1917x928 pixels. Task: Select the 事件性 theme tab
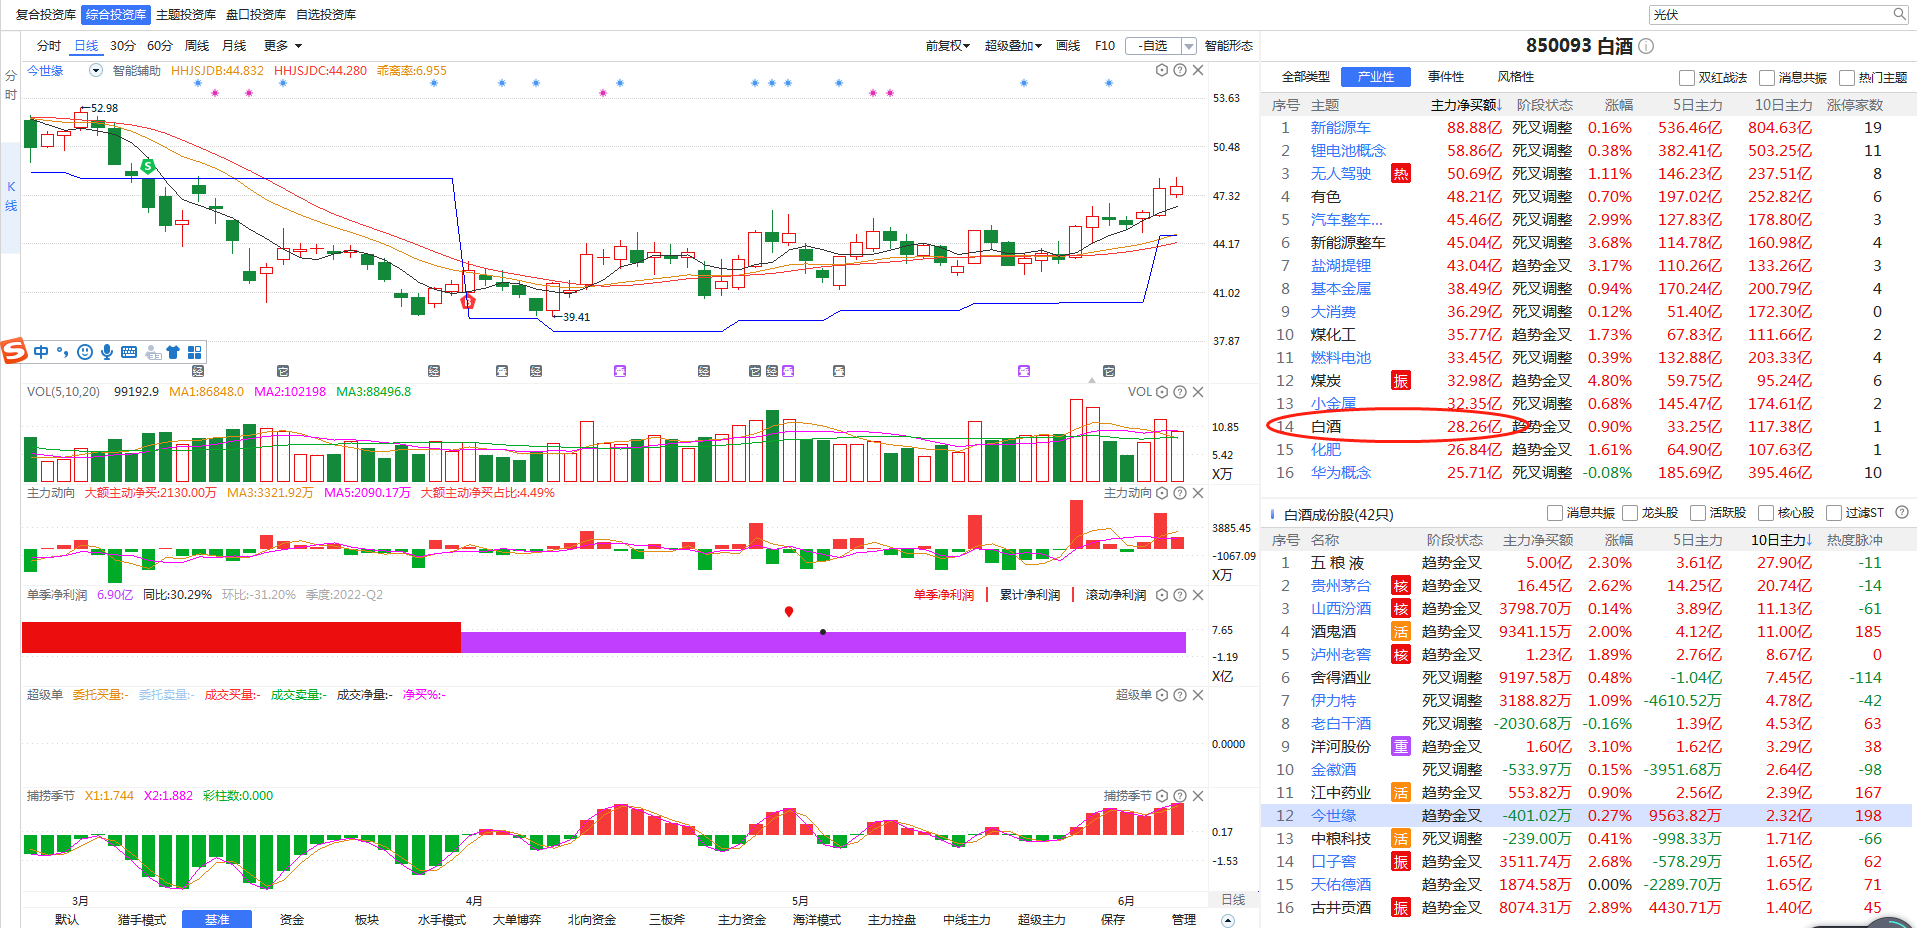(x=1446, y=77)
